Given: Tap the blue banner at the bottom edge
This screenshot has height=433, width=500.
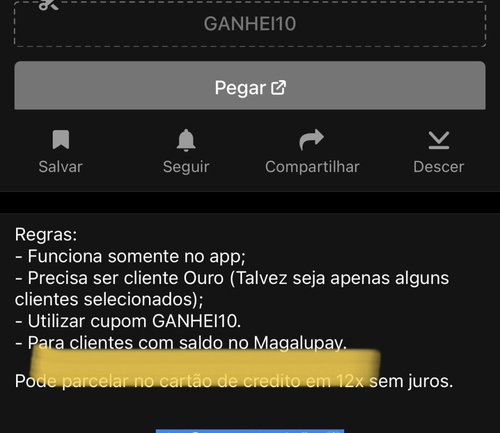Looking at the screenshot, I should click(250, 431).
